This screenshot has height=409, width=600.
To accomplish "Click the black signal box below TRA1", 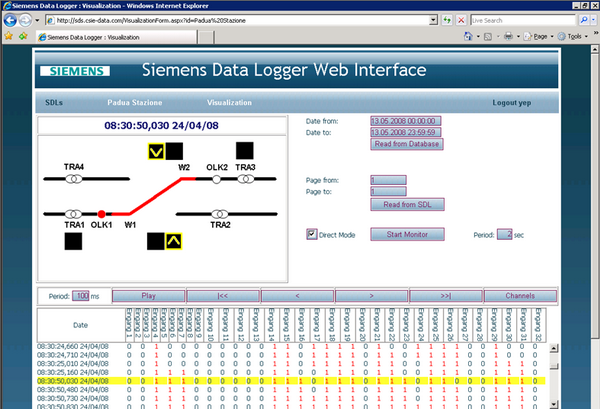I will pos(73,241).
